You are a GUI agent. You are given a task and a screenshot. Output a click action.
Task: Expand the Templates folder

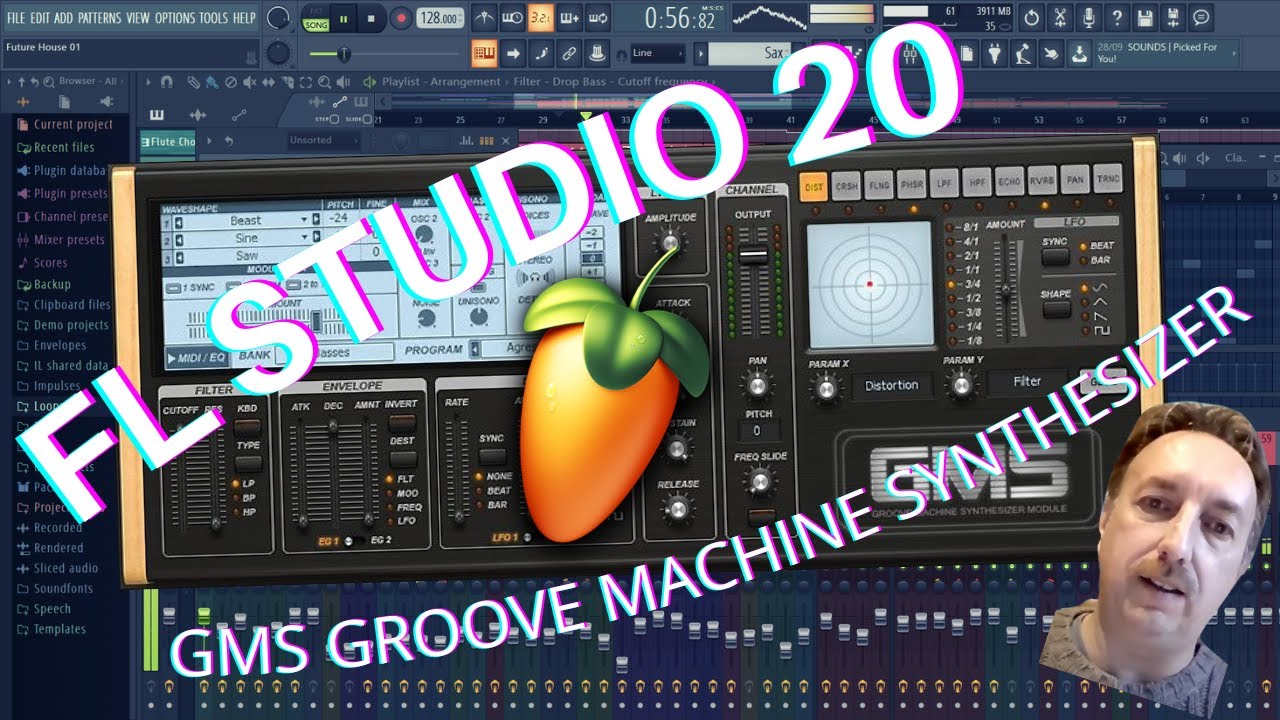(x=52, y=629)
